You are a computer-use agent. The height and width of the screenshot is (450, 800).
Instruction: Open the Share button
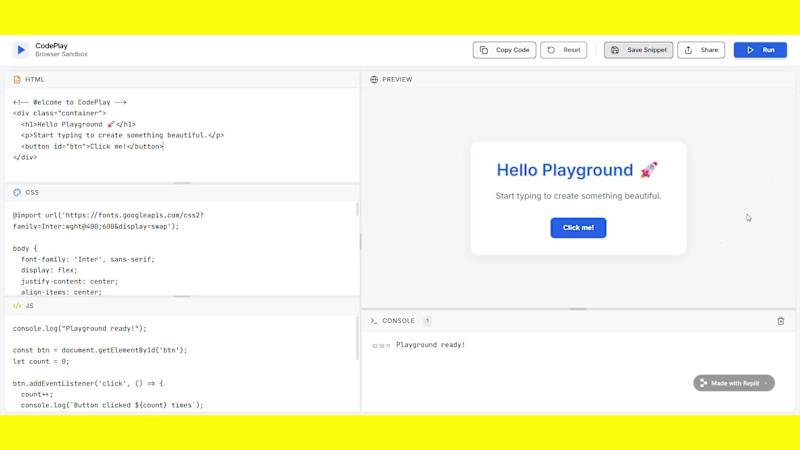coord(701,50)
